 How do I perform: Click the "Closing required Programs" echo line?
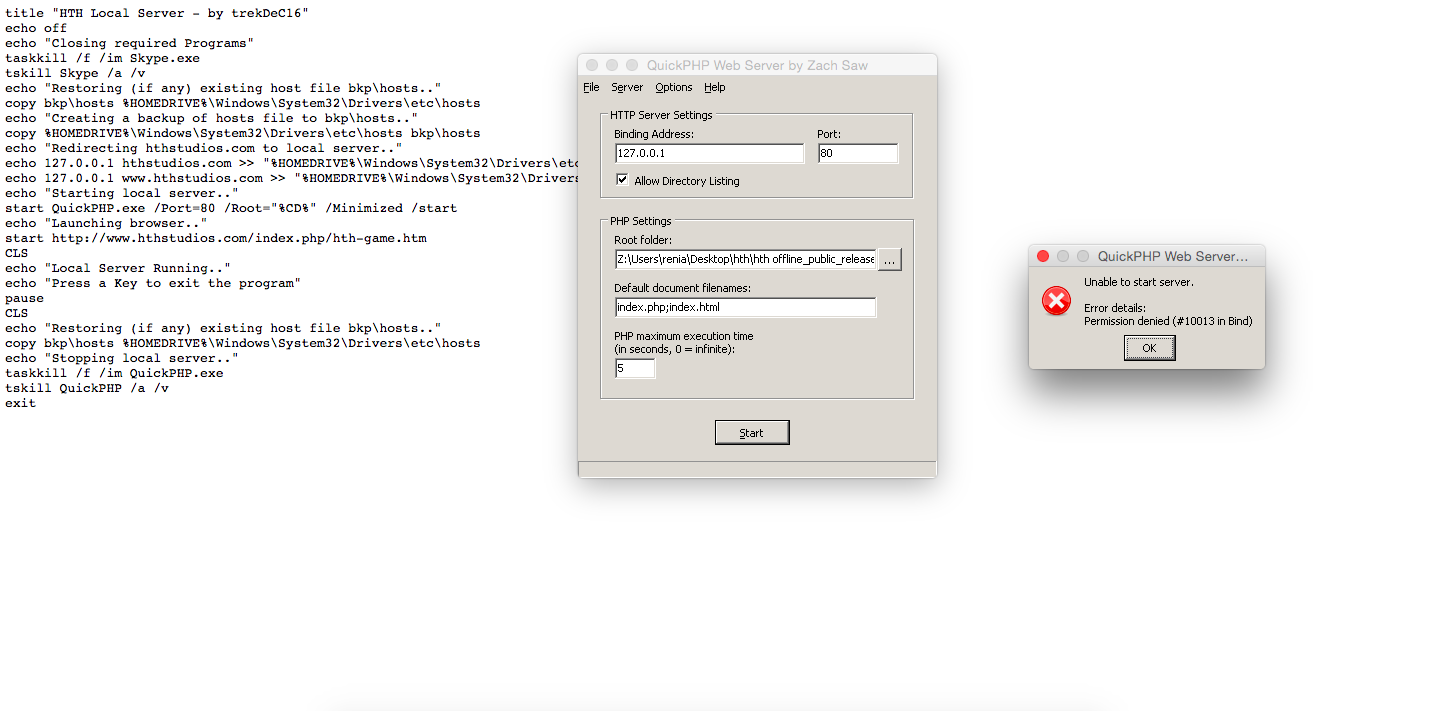(129, 43)
